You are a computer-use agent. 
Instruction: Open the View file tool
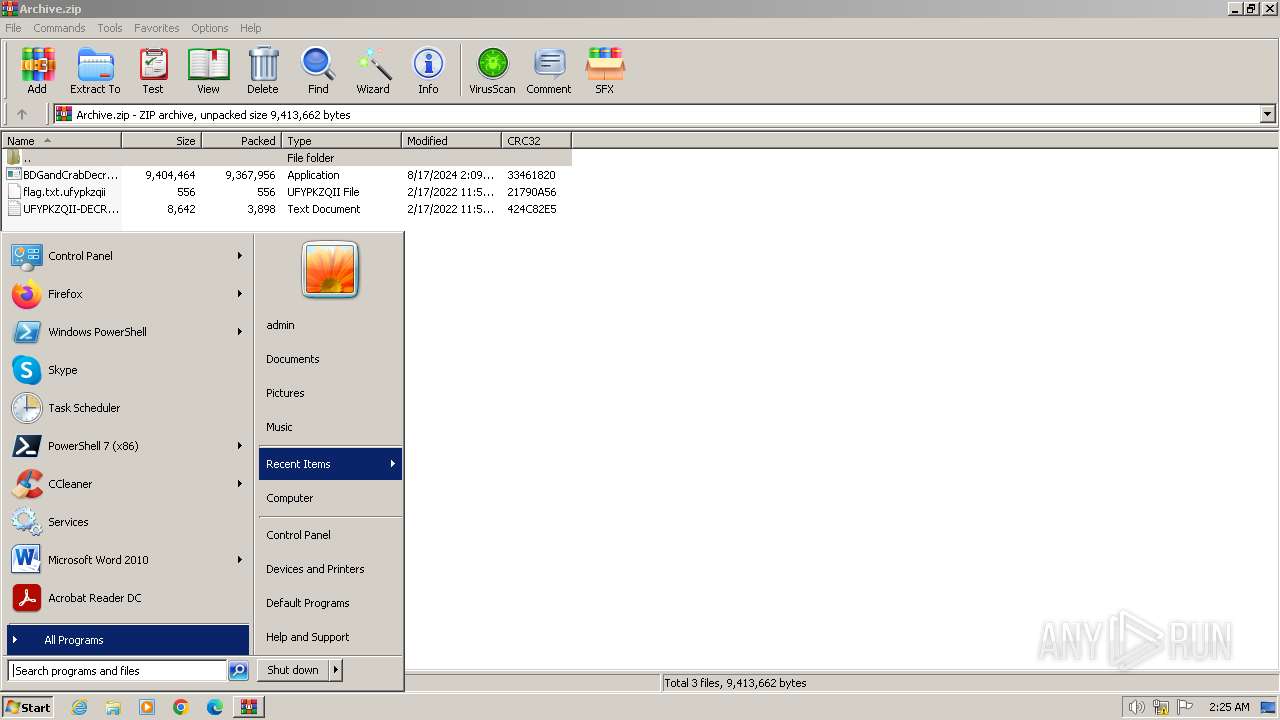(208, 70)
